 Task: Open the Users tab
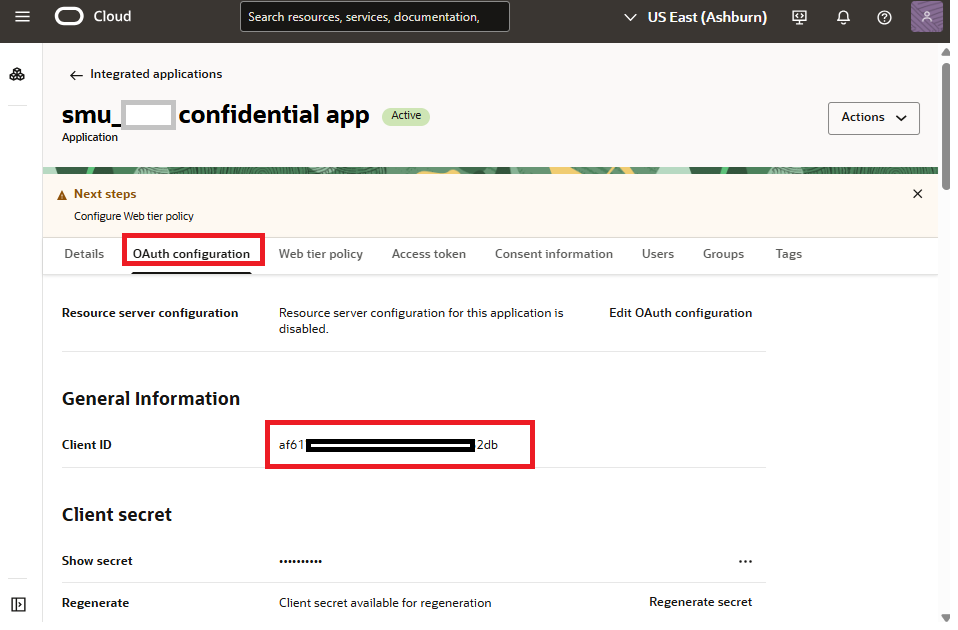[657, 254]
